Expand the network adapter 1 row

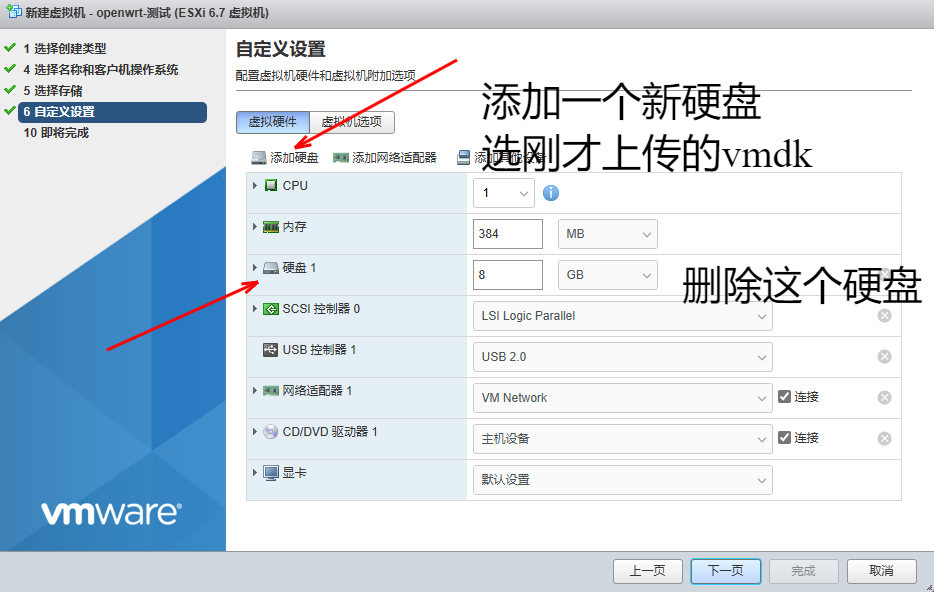255,391
